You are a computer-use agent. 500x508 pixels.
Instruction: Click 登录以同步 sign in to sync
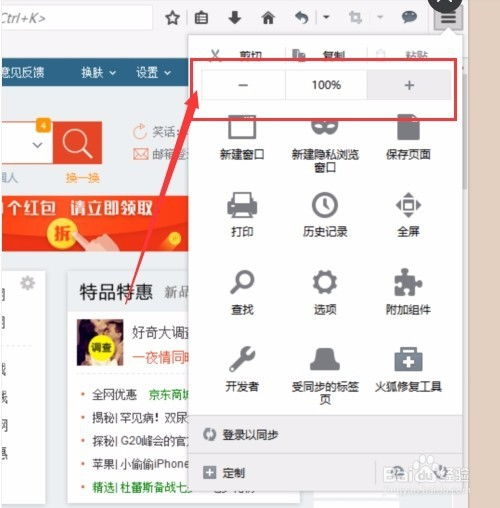click(x=325, y=435)
